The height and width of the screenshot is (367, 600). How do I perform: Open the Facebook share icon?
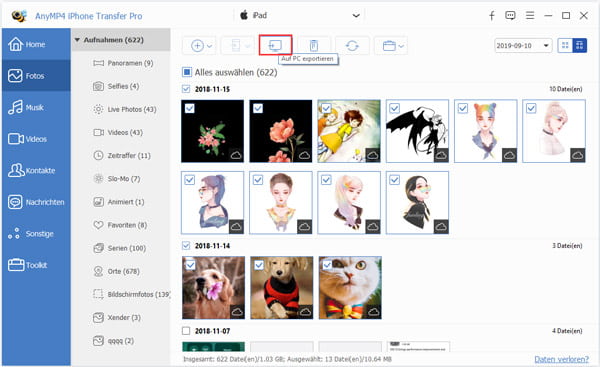[492, 16]
